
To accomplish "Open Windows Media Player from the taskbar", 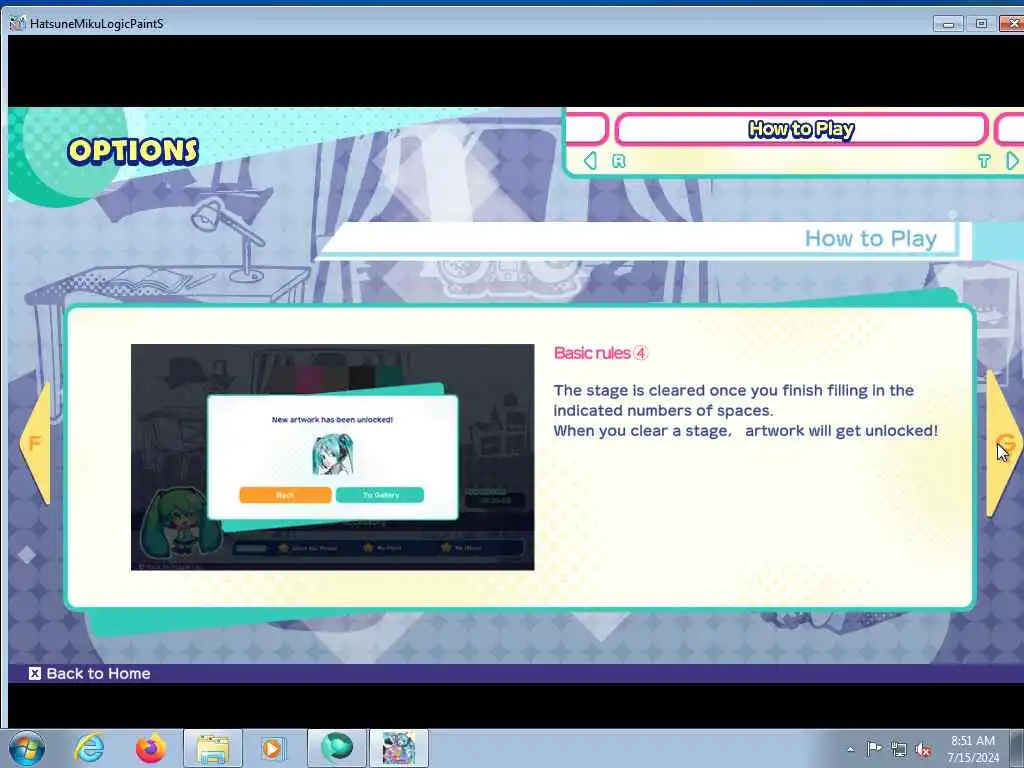I will [x=272, y=748].
